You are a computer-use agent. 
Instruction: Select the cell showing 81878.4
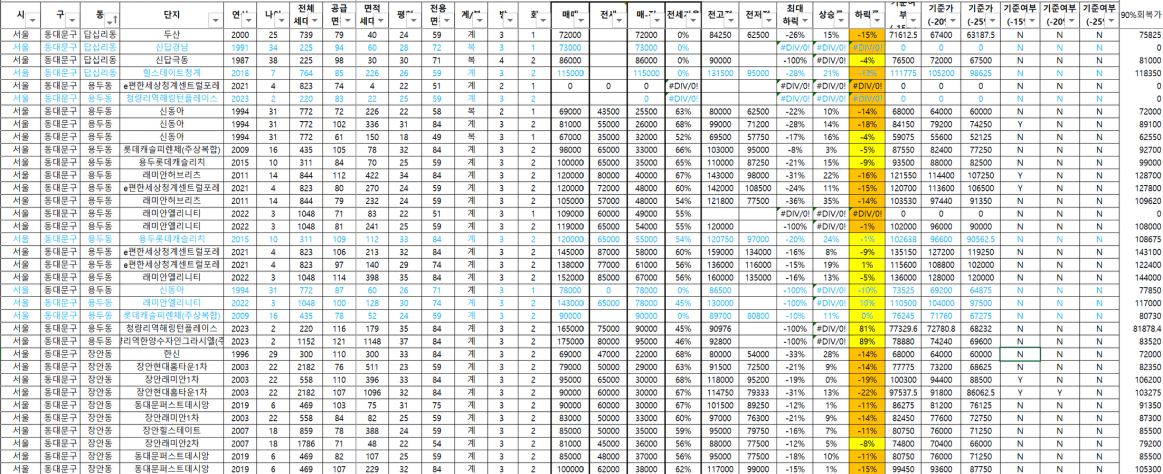click(x=1143, y=329)
